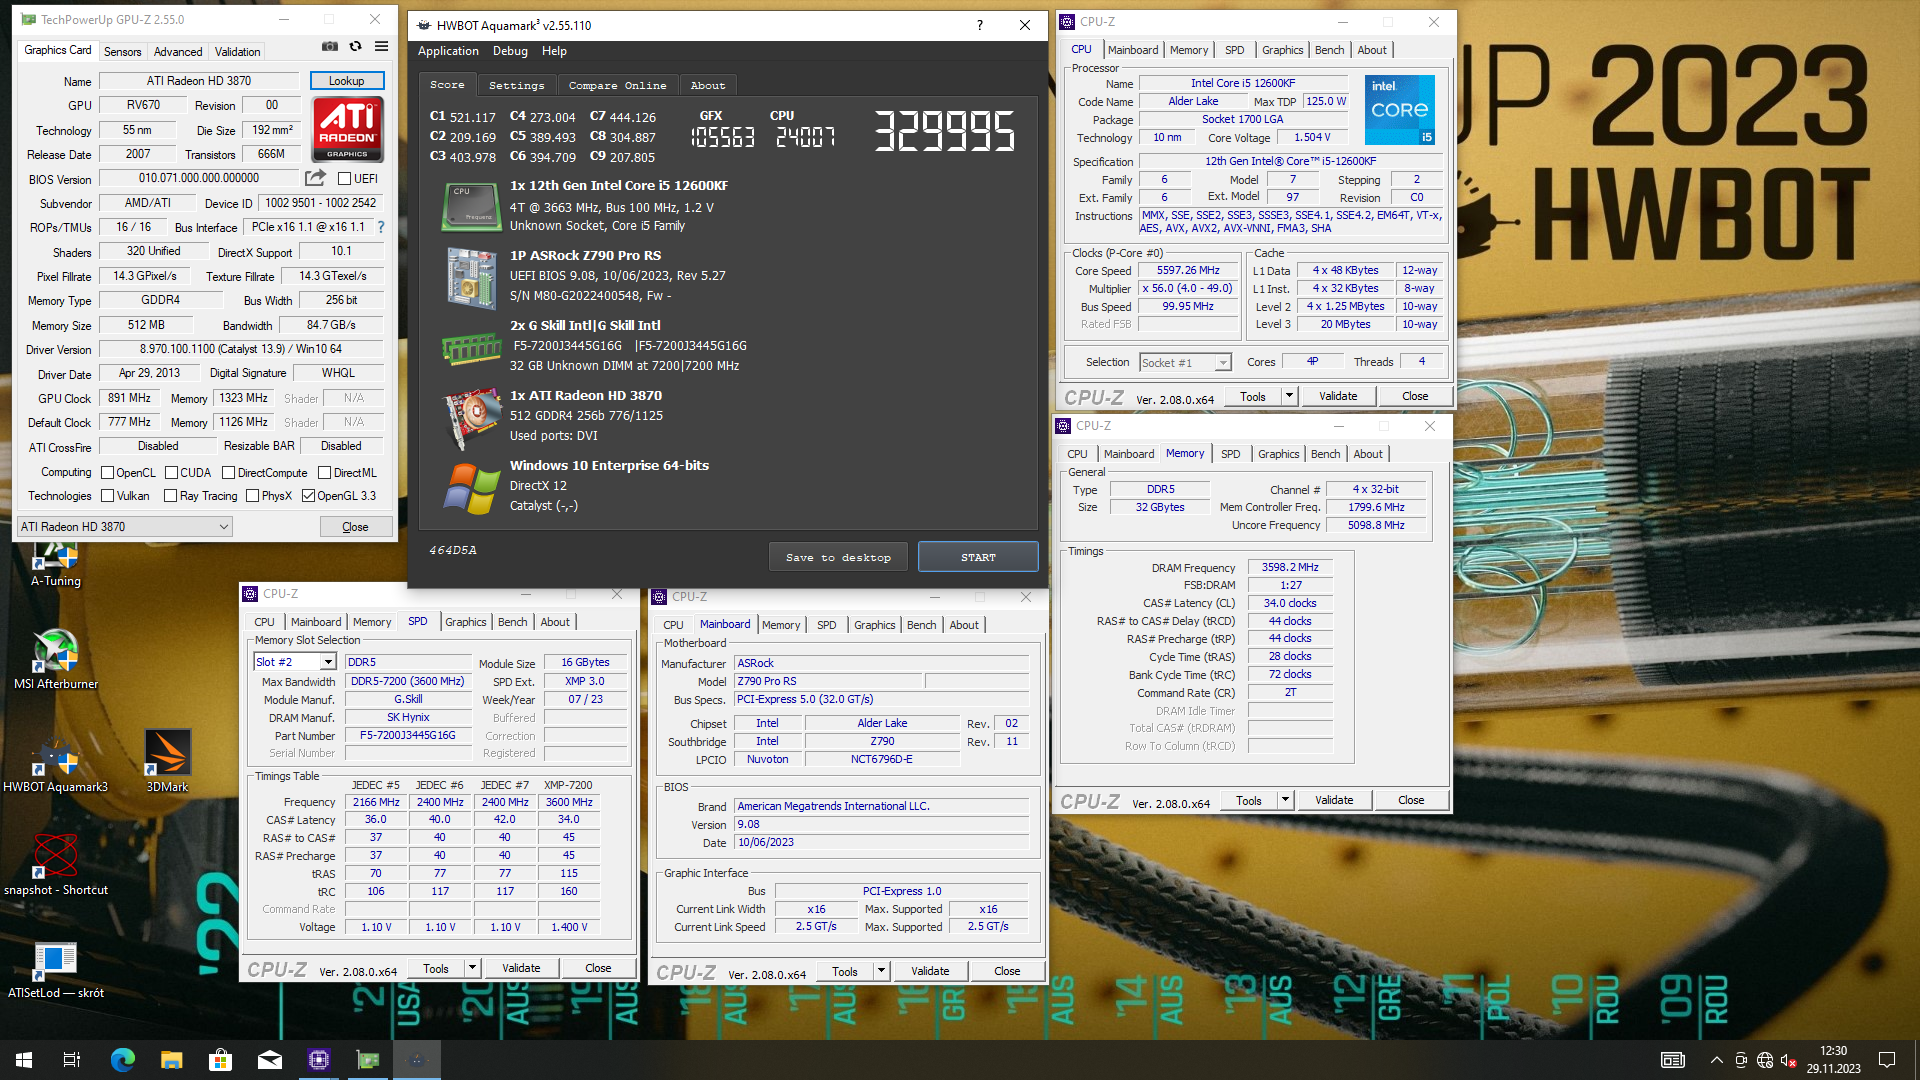
Task: Click the Part Number field F5-7200J3445G16G
Action: [407, 735]
